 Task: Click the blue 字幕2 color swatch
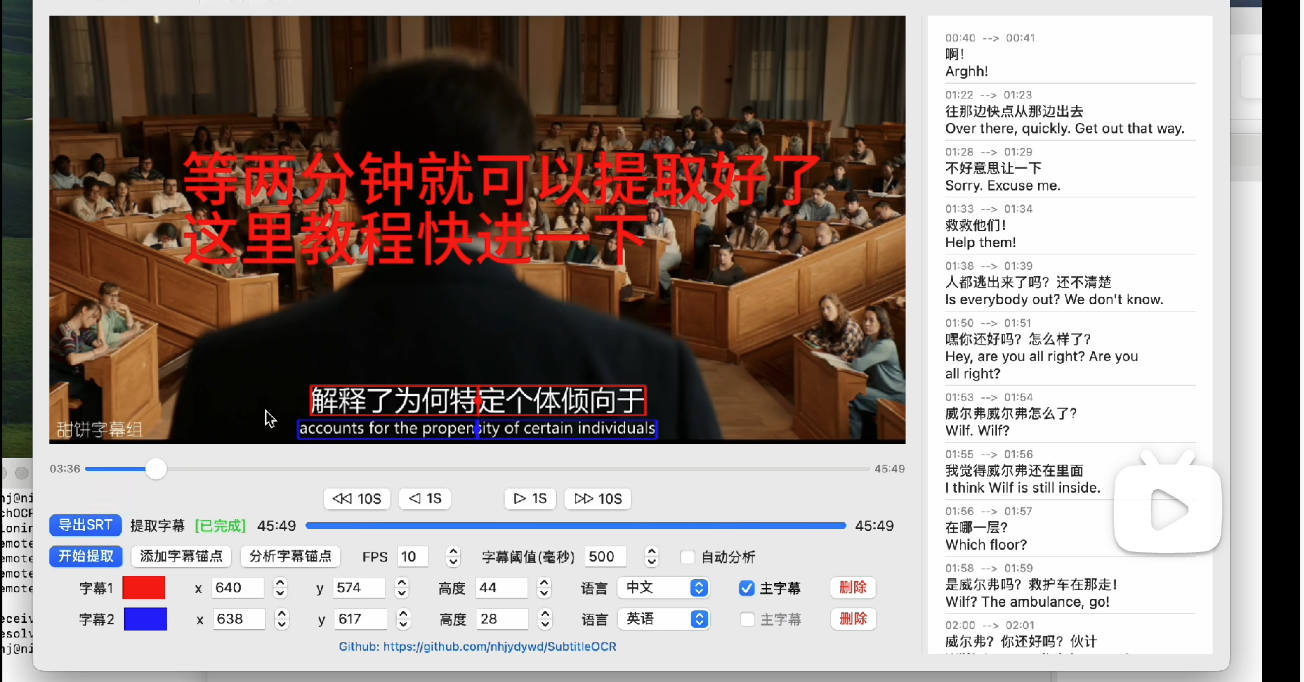145,619
